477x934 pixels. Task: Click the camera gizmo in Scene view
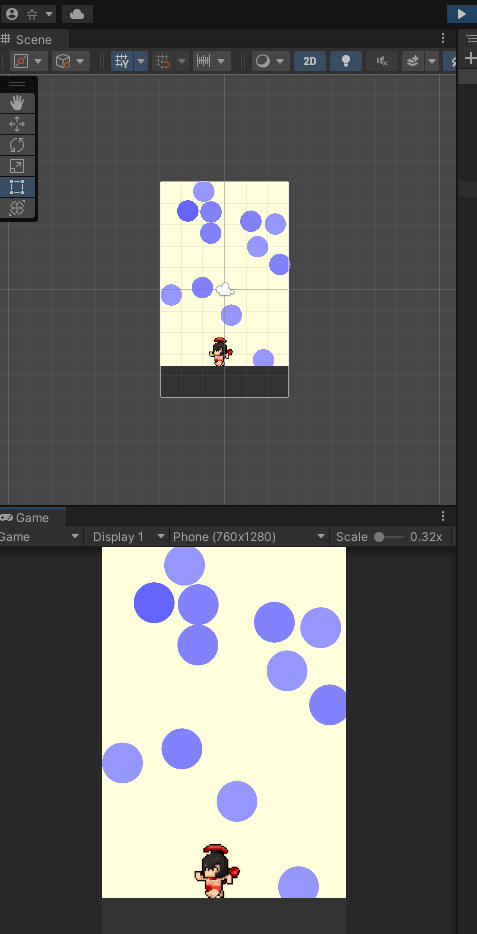click(x=225, y=290)
